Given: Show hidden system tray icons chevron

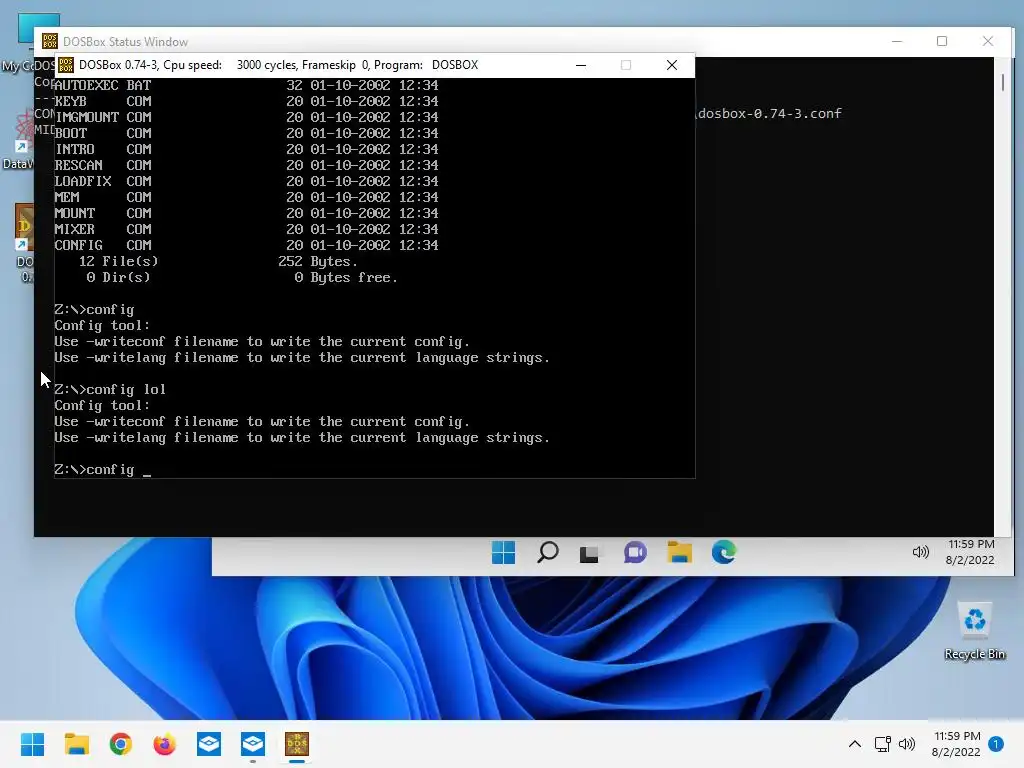Looking at the screenshot, I should point(854,744).
